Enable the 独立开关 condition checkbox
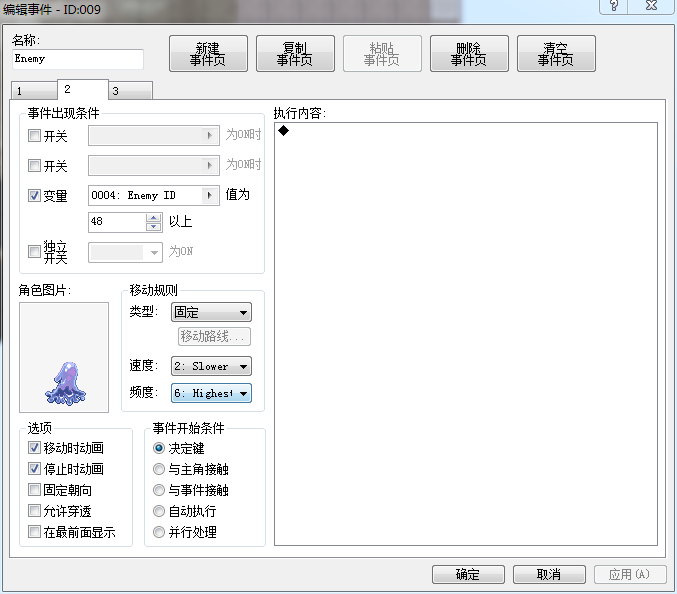Screen dimensions: 677x594 (34, 251)
